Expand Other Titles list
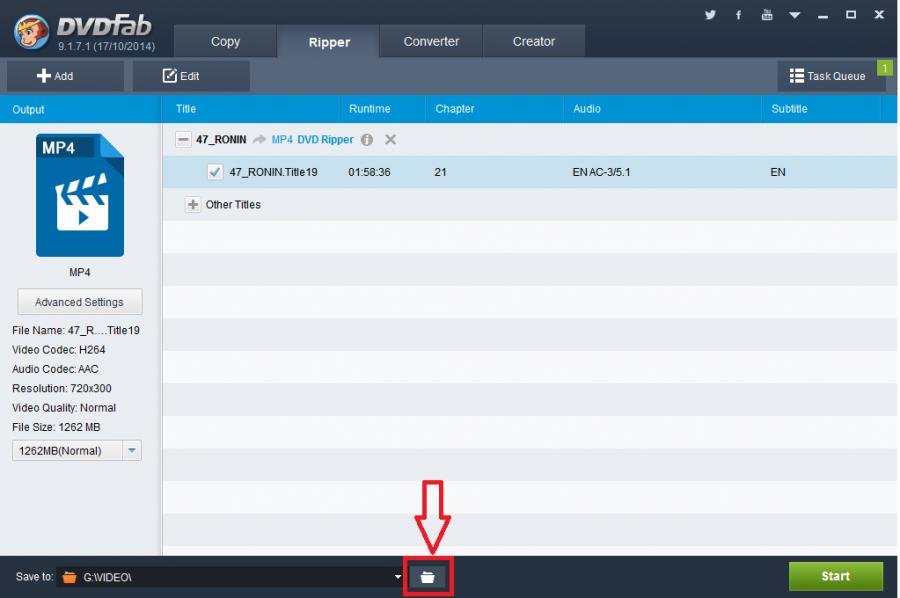Screen dimensions: 900x598 pyautogui.click(x=193, y=204)
